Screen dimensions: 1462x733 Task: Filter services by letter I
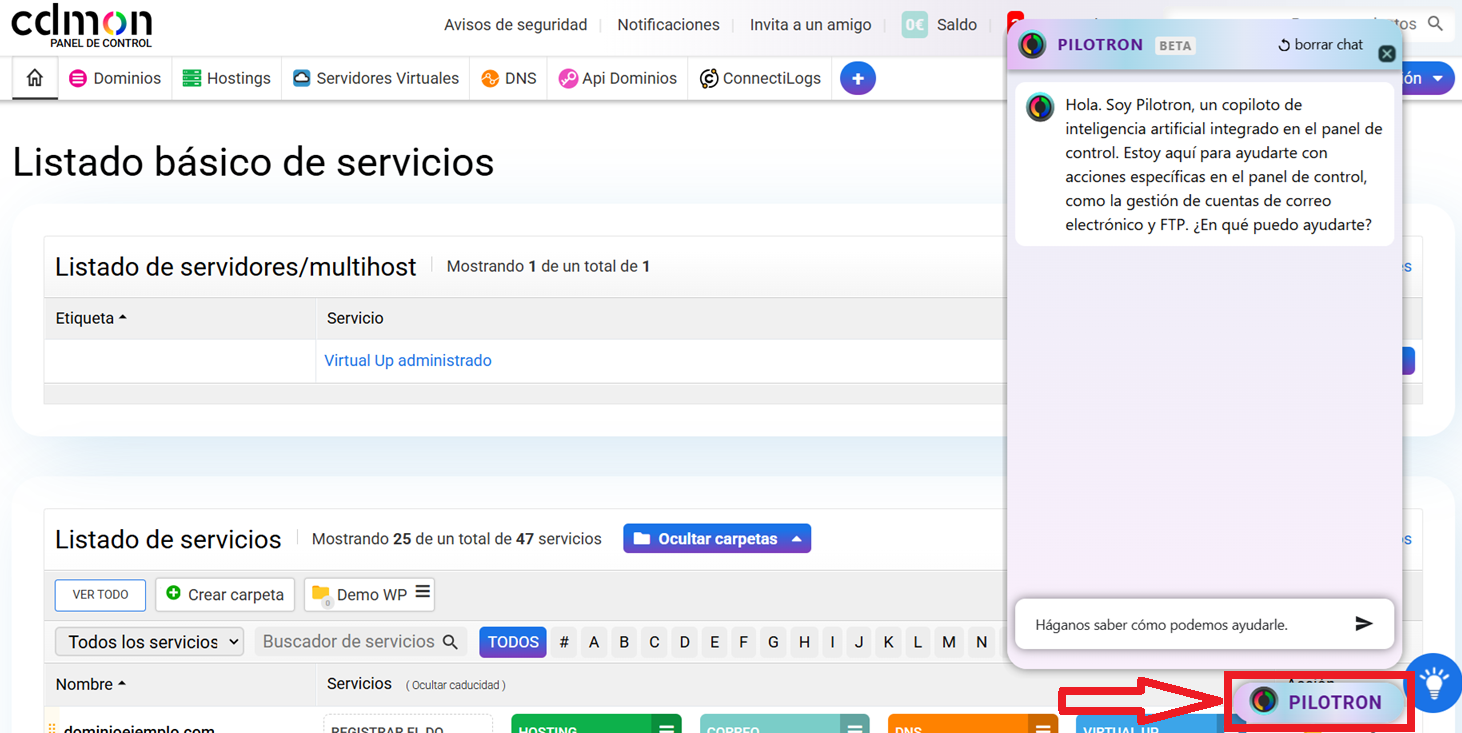point(832,642)
